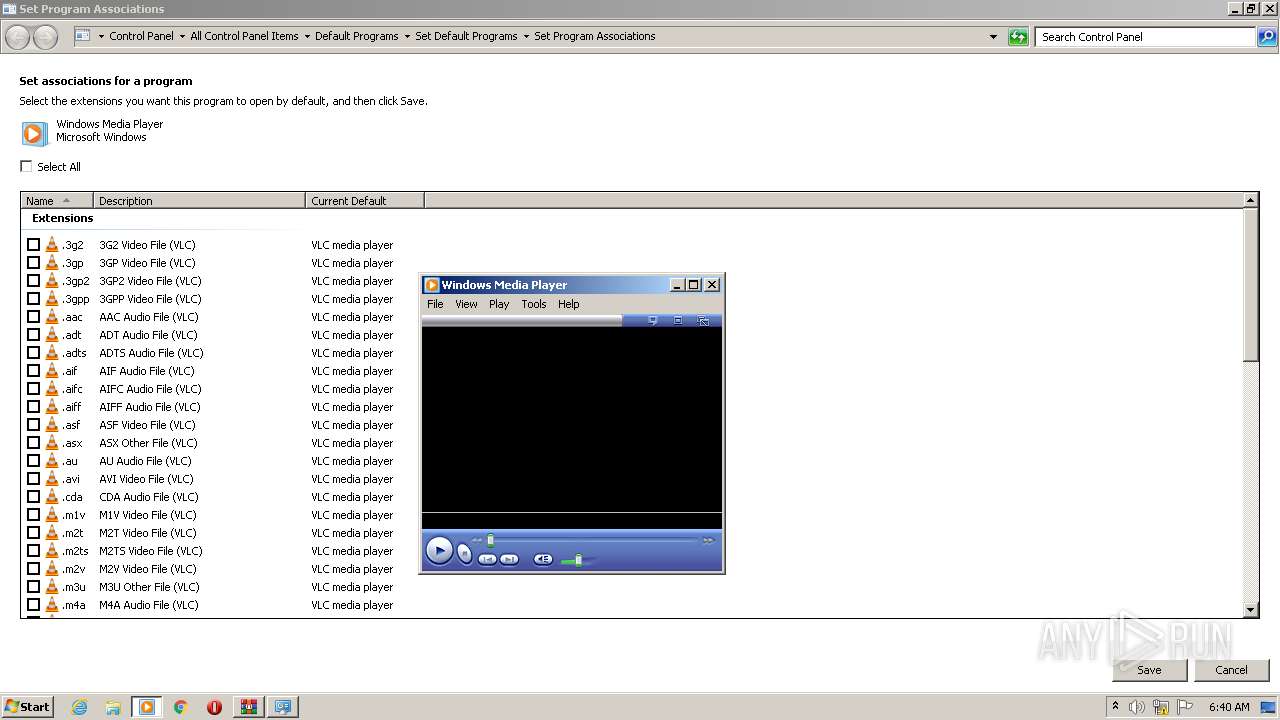This screenshot has width=1280, height=720.
Task: Check the .avi extension checkbox
Action: (x=33, y=478)
